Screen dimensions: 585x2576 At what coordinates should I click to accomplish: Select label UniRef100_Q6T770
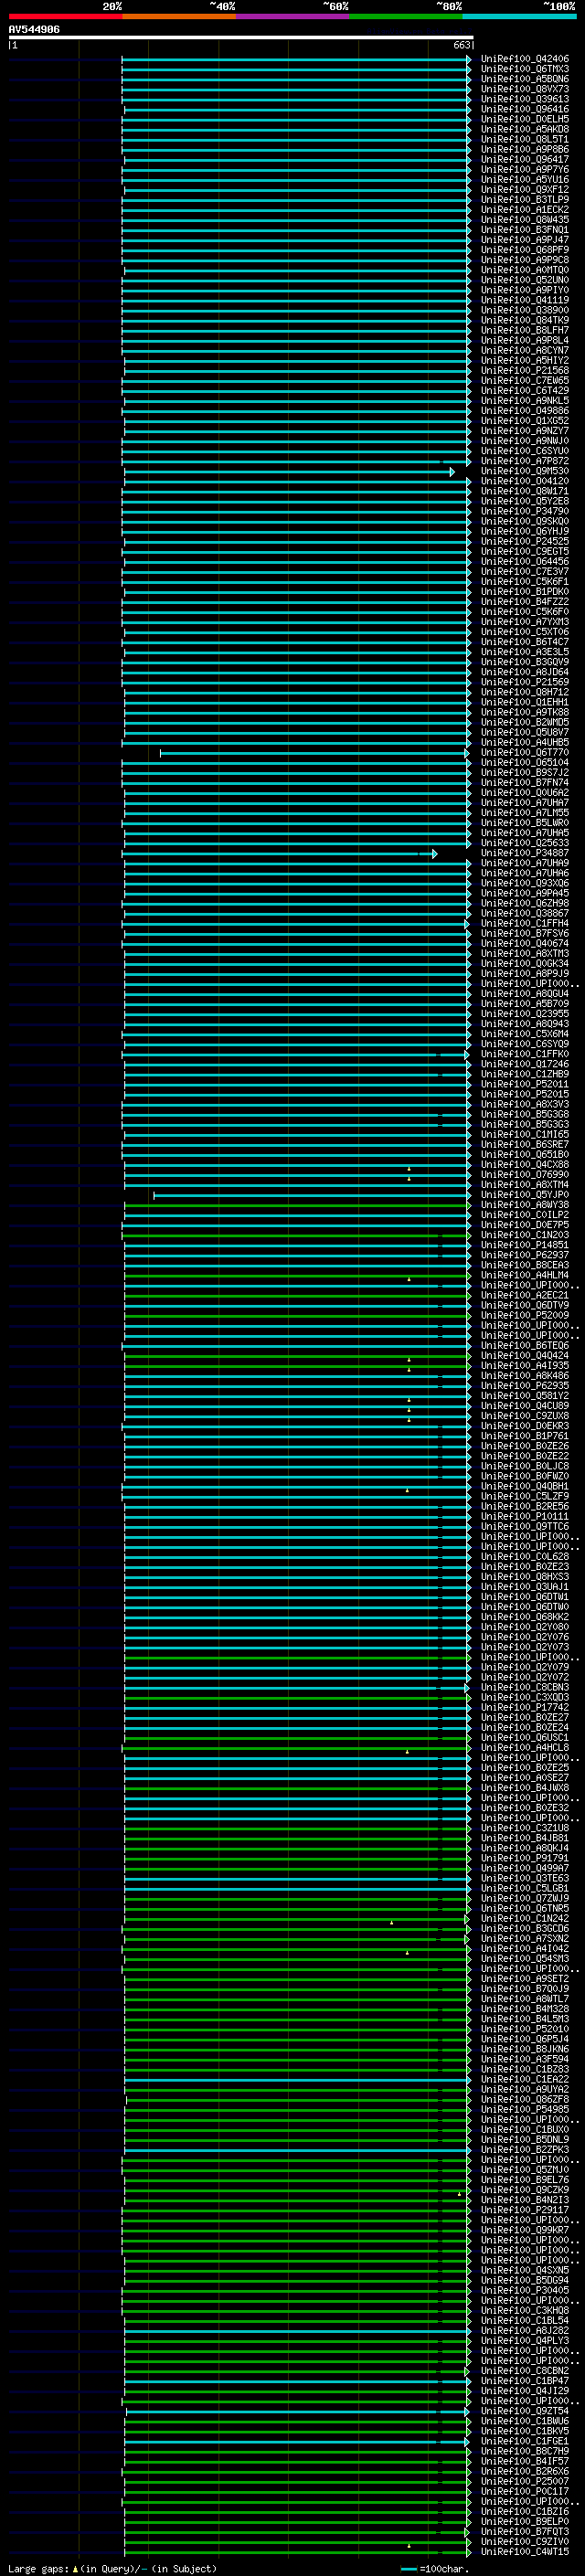point(524,752)
